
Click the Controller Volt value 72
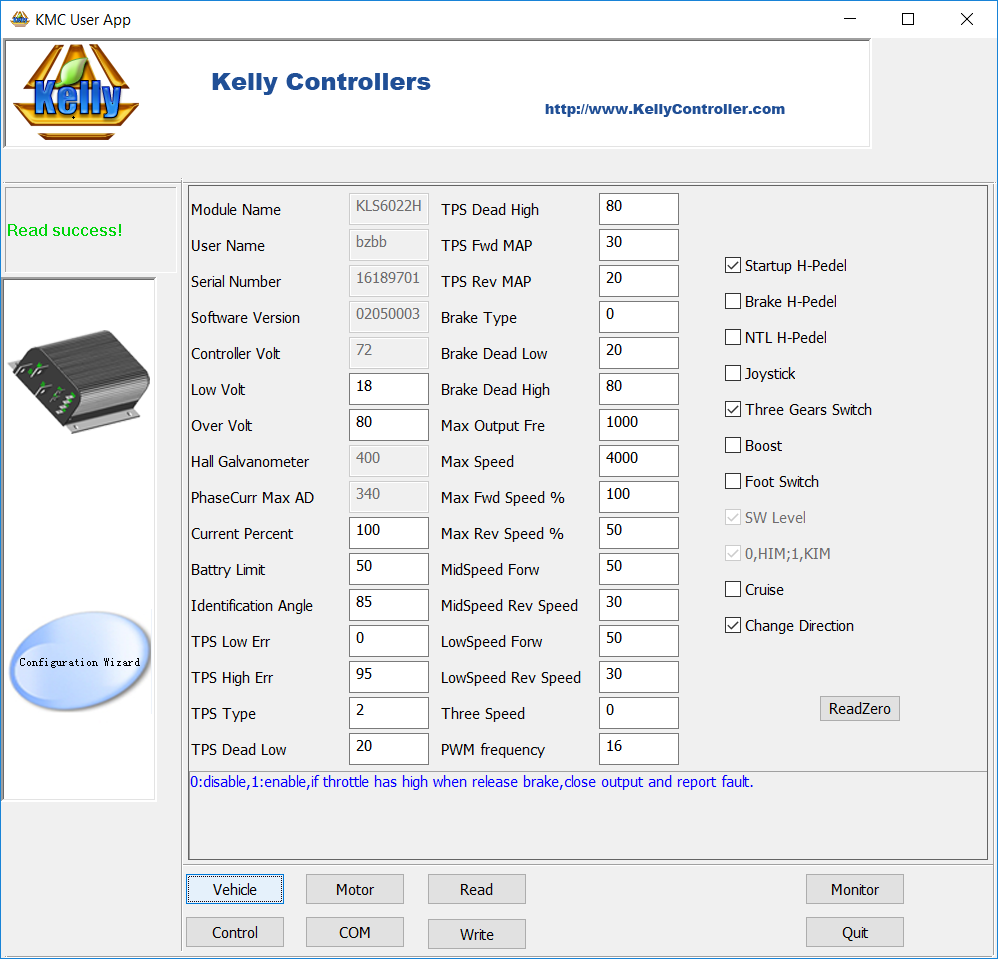pyautogui.click(x=389, y=353)
